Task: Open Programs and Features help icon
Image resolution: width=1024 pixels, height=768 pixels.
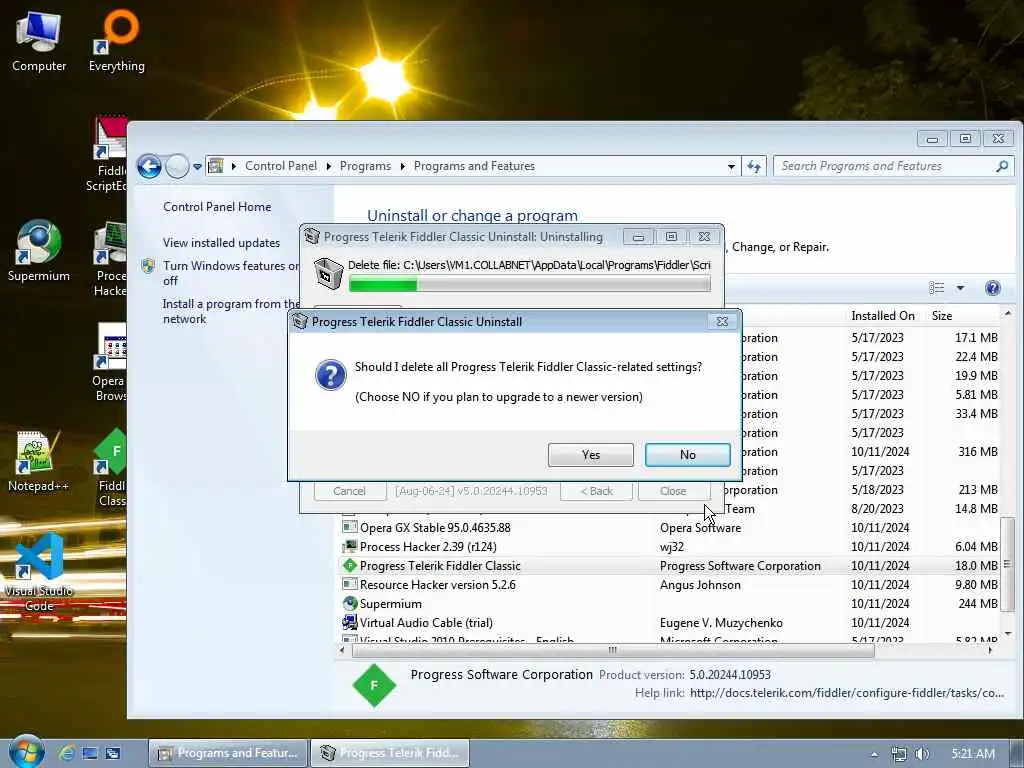Action: [x=993, y=288]
